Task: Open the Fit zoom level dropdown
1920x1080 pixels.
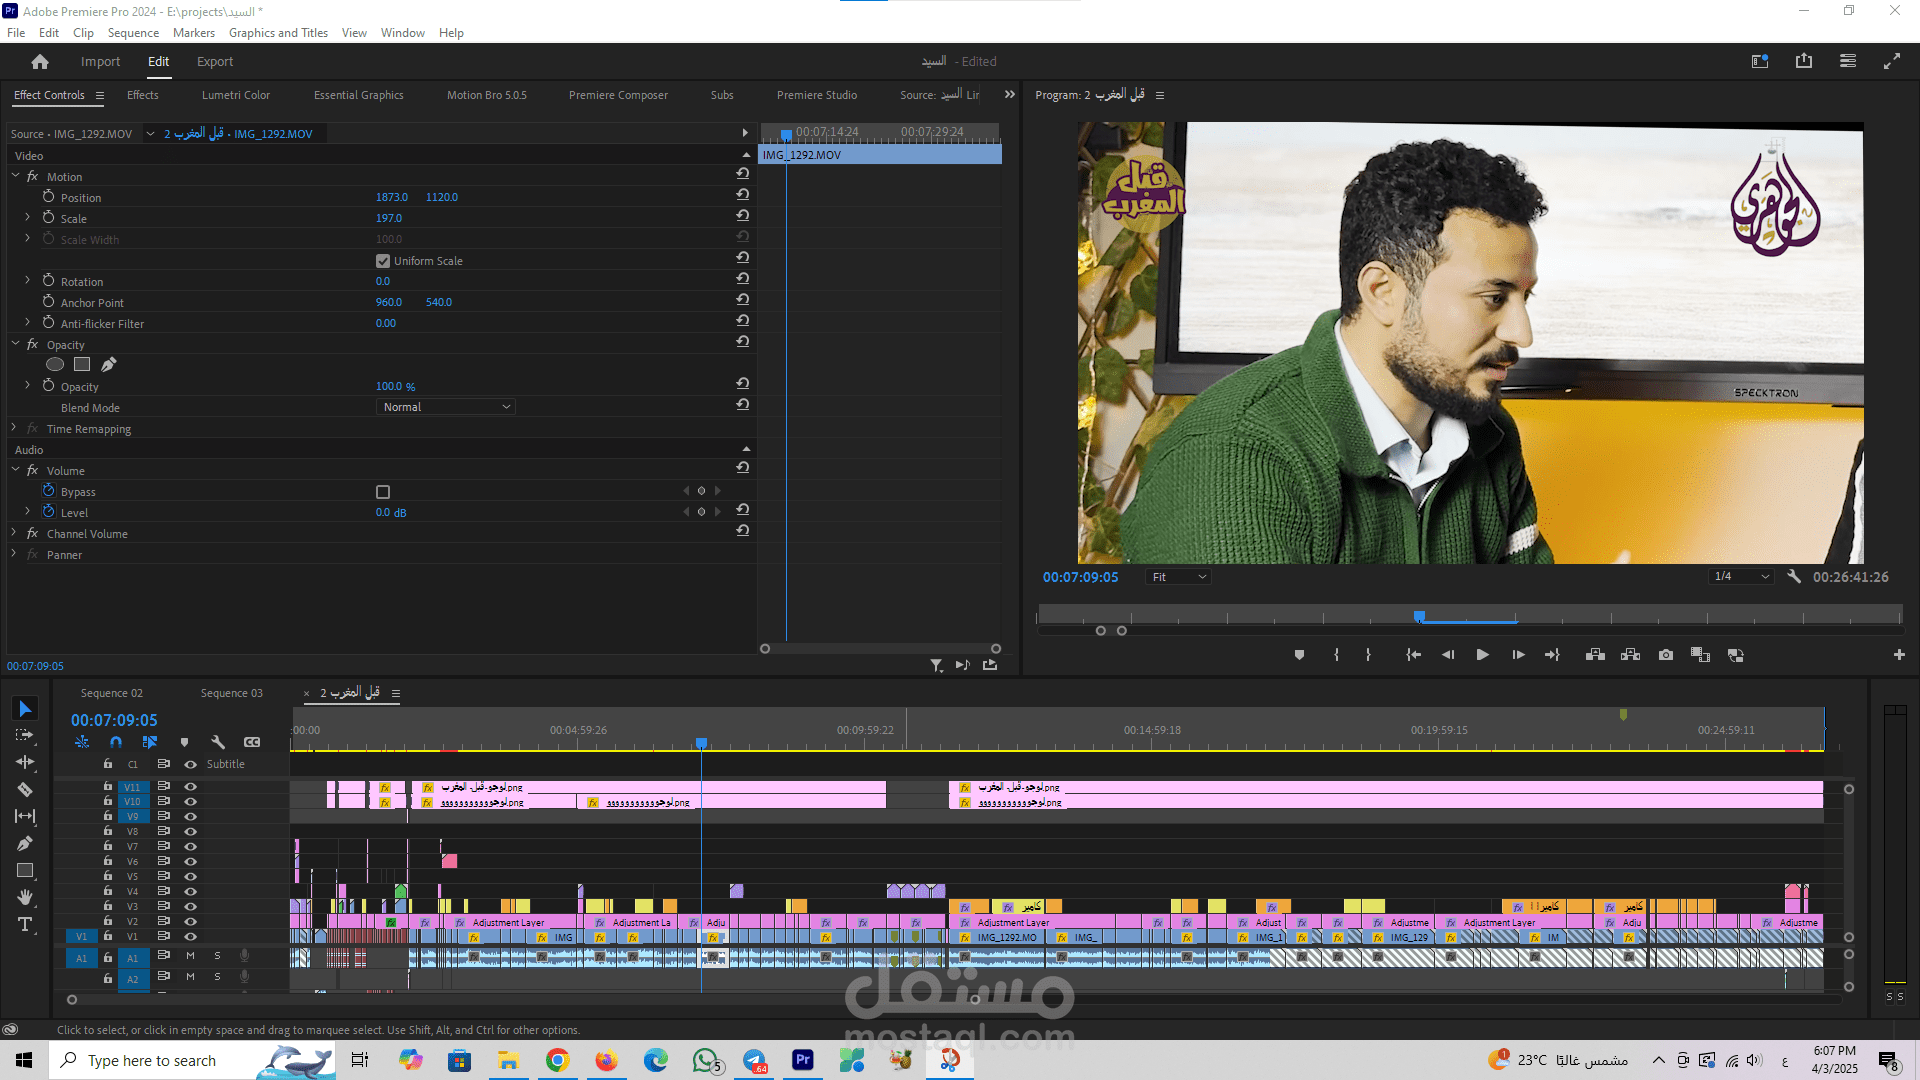Action: pyautogui.click(x=1179, y=577)
